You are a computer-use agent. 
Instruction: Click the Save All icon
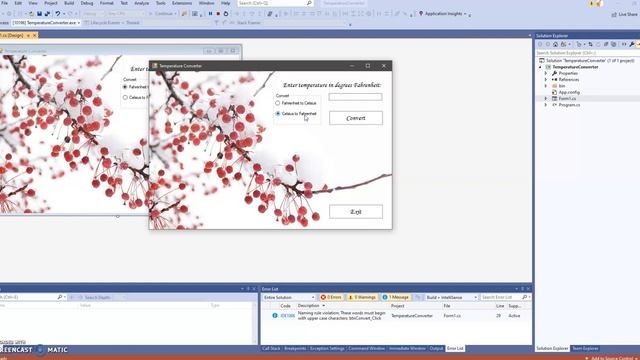[47, 13]
